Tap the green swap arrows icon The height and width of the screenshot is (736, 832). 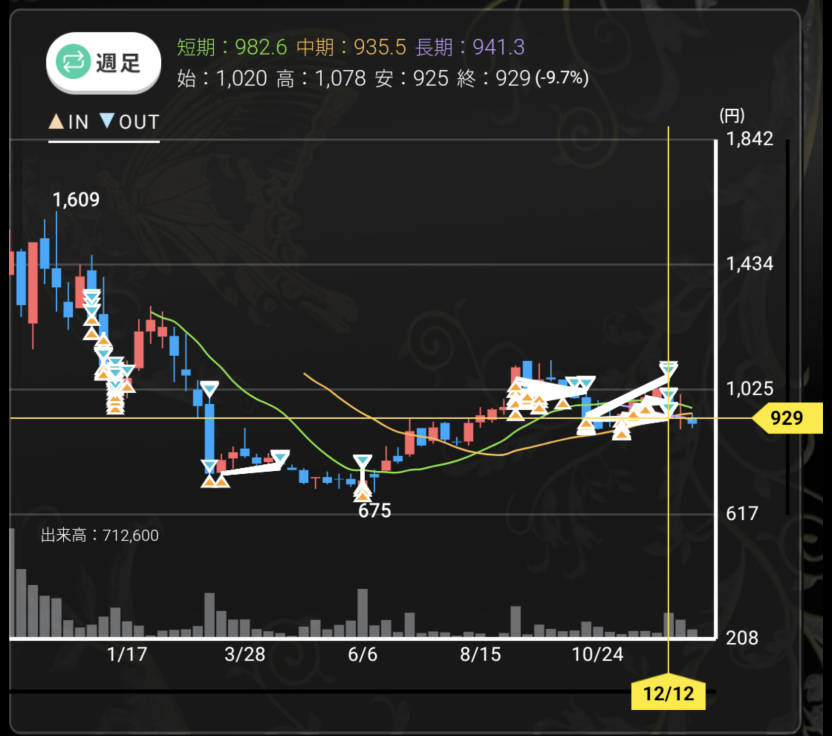pos(73,62)
